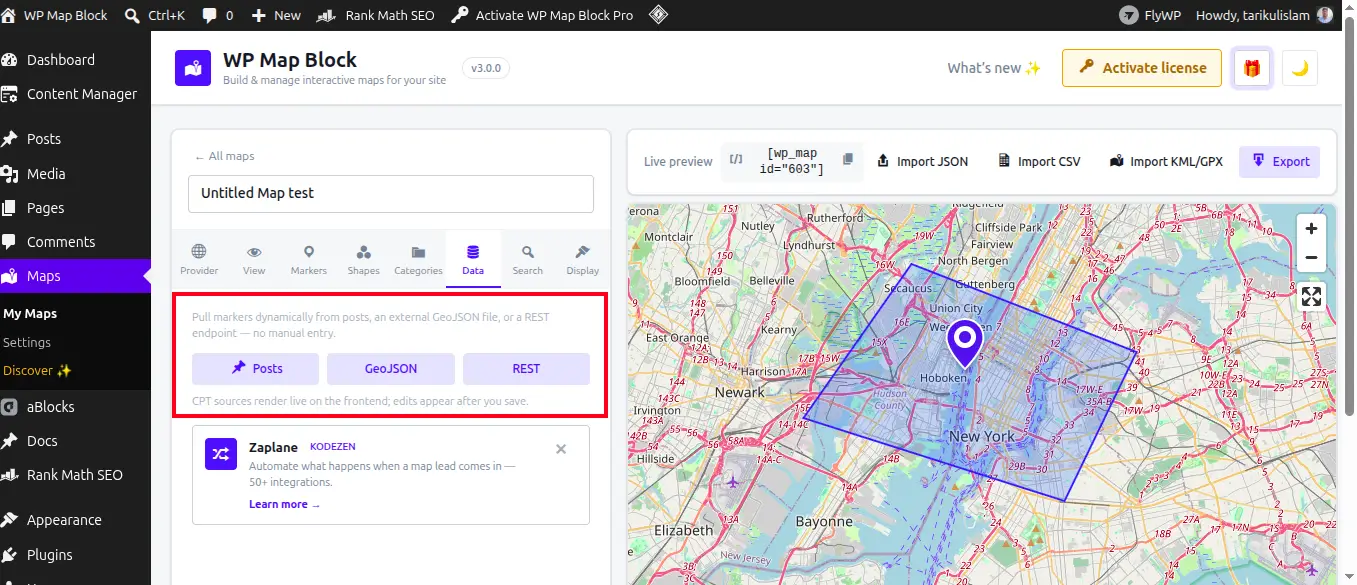Click WP Map Block site name in admin bar
Screen dimensions: 1357x585
tap(56, 15)
